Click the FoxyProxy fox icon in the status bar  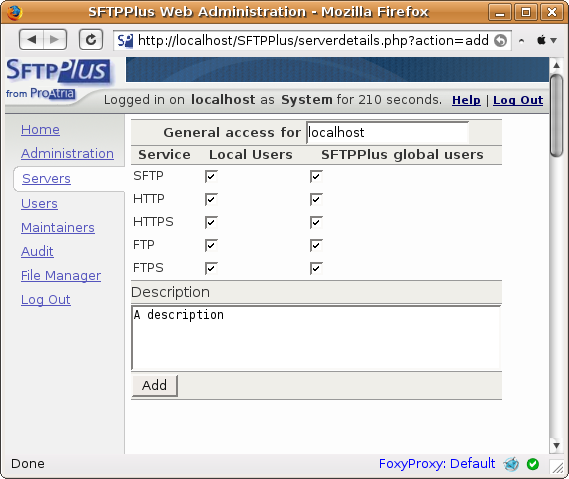(511, 464)
